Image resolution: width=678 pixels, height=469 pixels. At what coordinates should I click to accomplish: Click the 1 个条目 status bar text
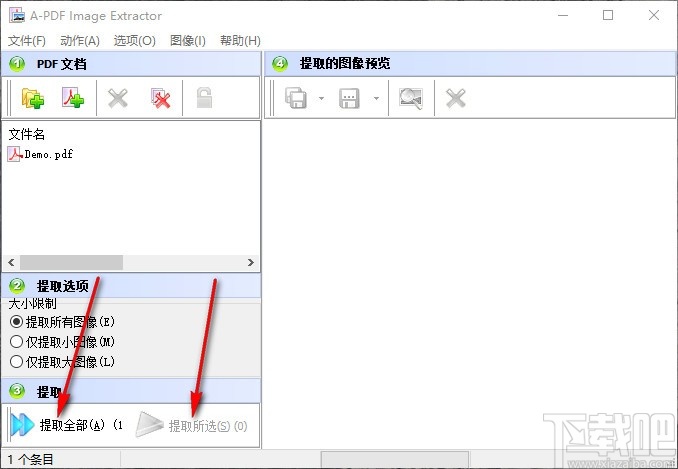click(x=31, y=459)
